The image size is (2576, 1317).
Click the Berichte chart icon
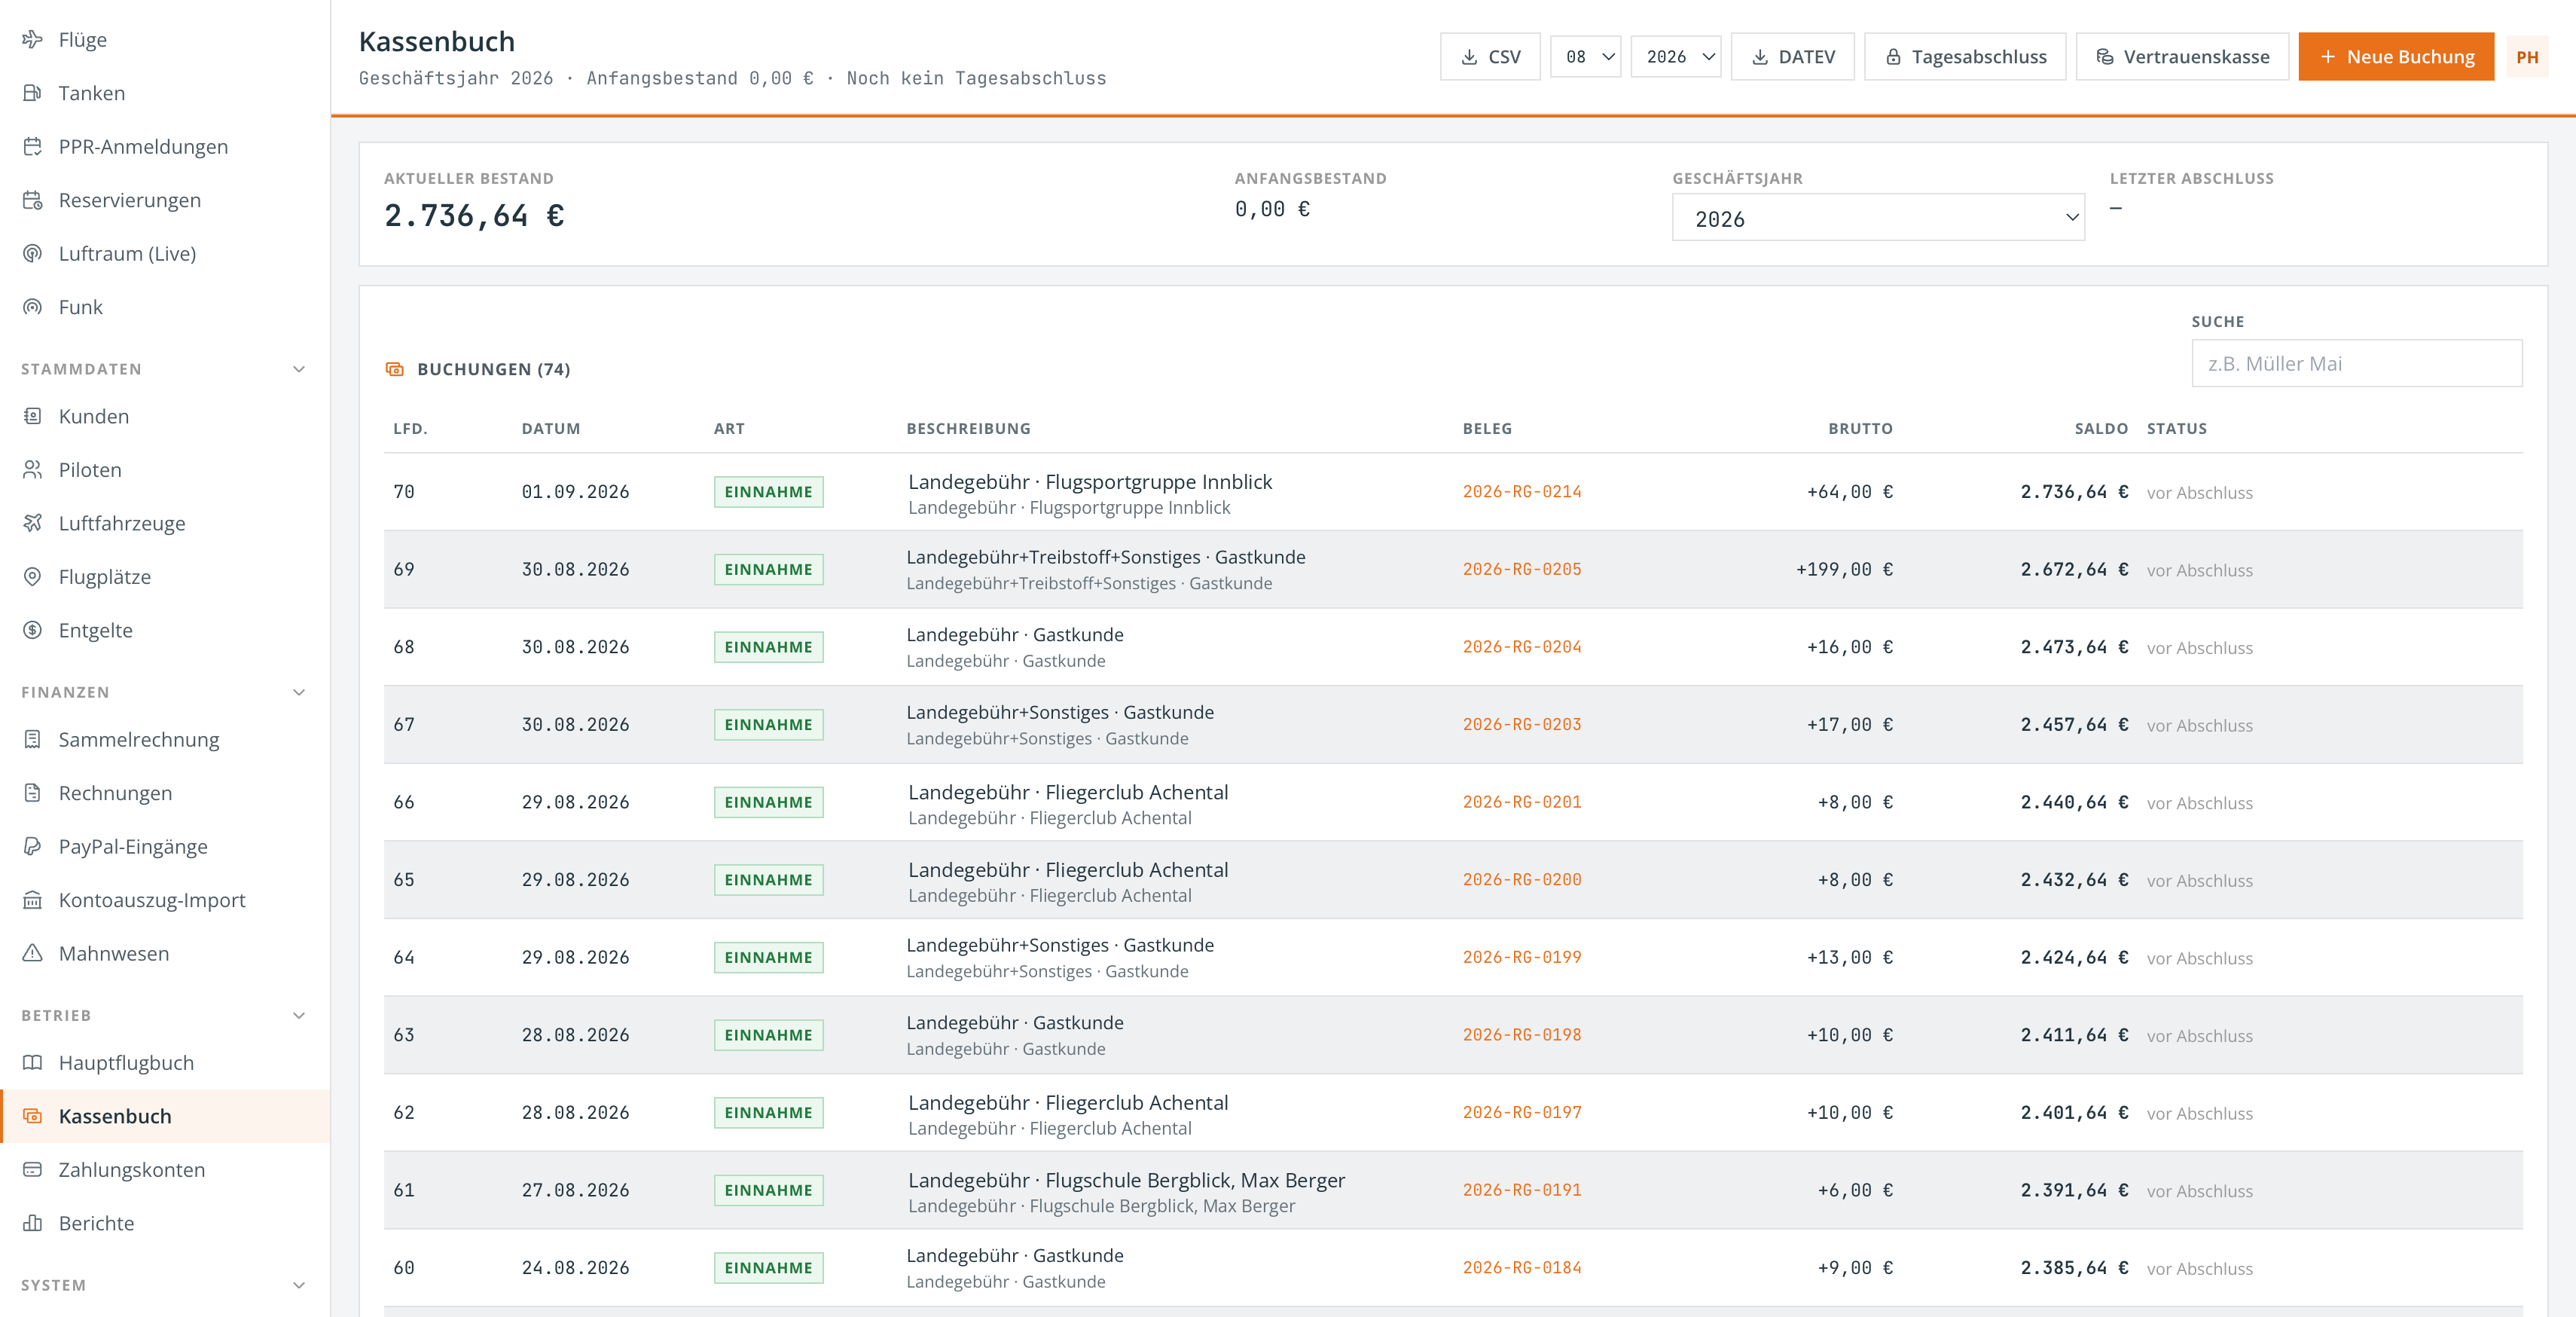coord(33,1223)
